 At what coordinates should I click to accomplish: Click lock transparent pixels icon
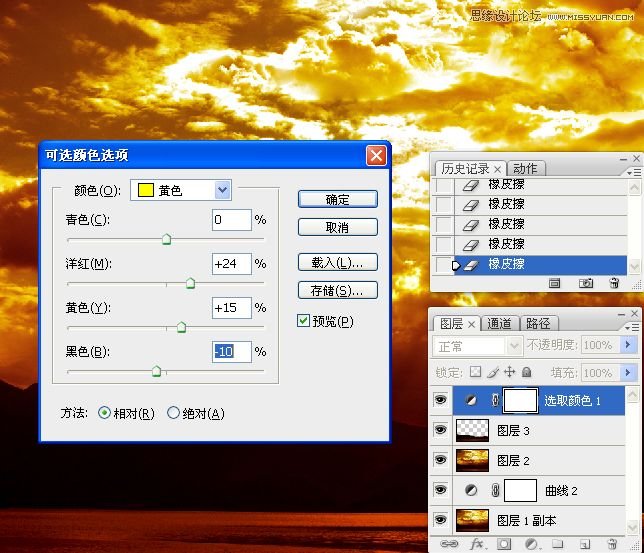(475, 372)
